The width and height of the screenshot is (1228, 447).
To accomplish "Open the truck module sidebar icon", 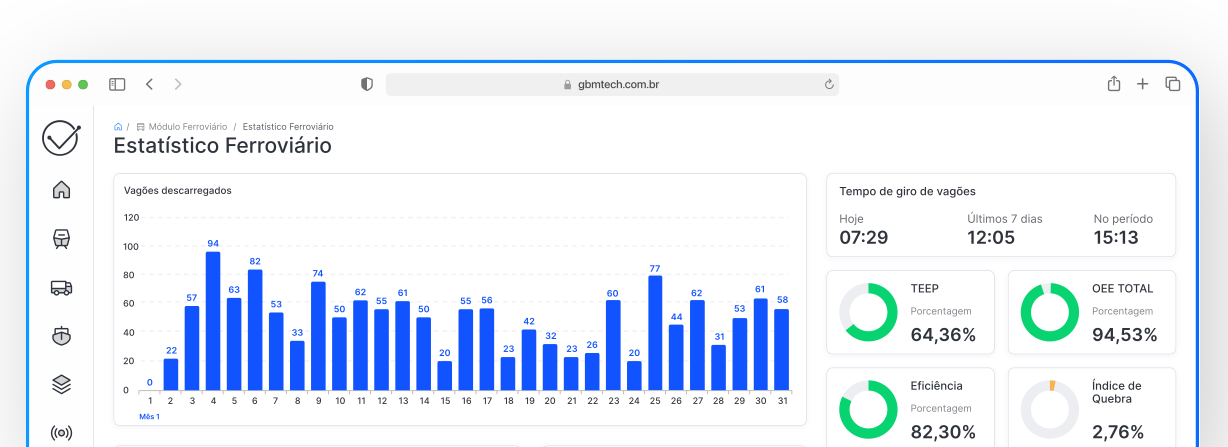I will [61, 287].
